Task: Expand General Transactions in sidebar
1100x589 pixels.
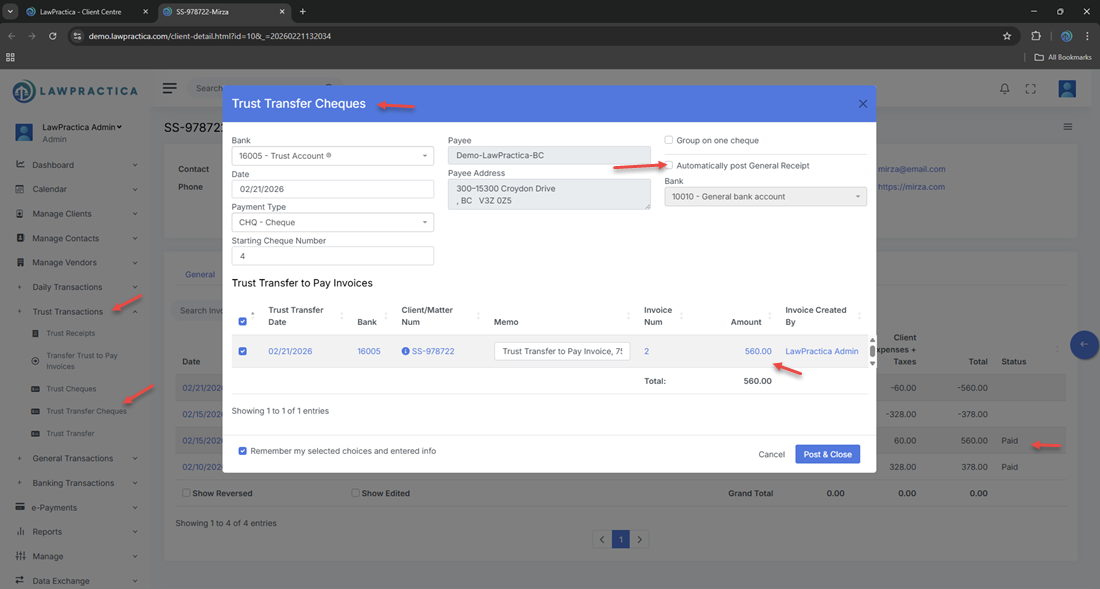Action: (73, 458)
